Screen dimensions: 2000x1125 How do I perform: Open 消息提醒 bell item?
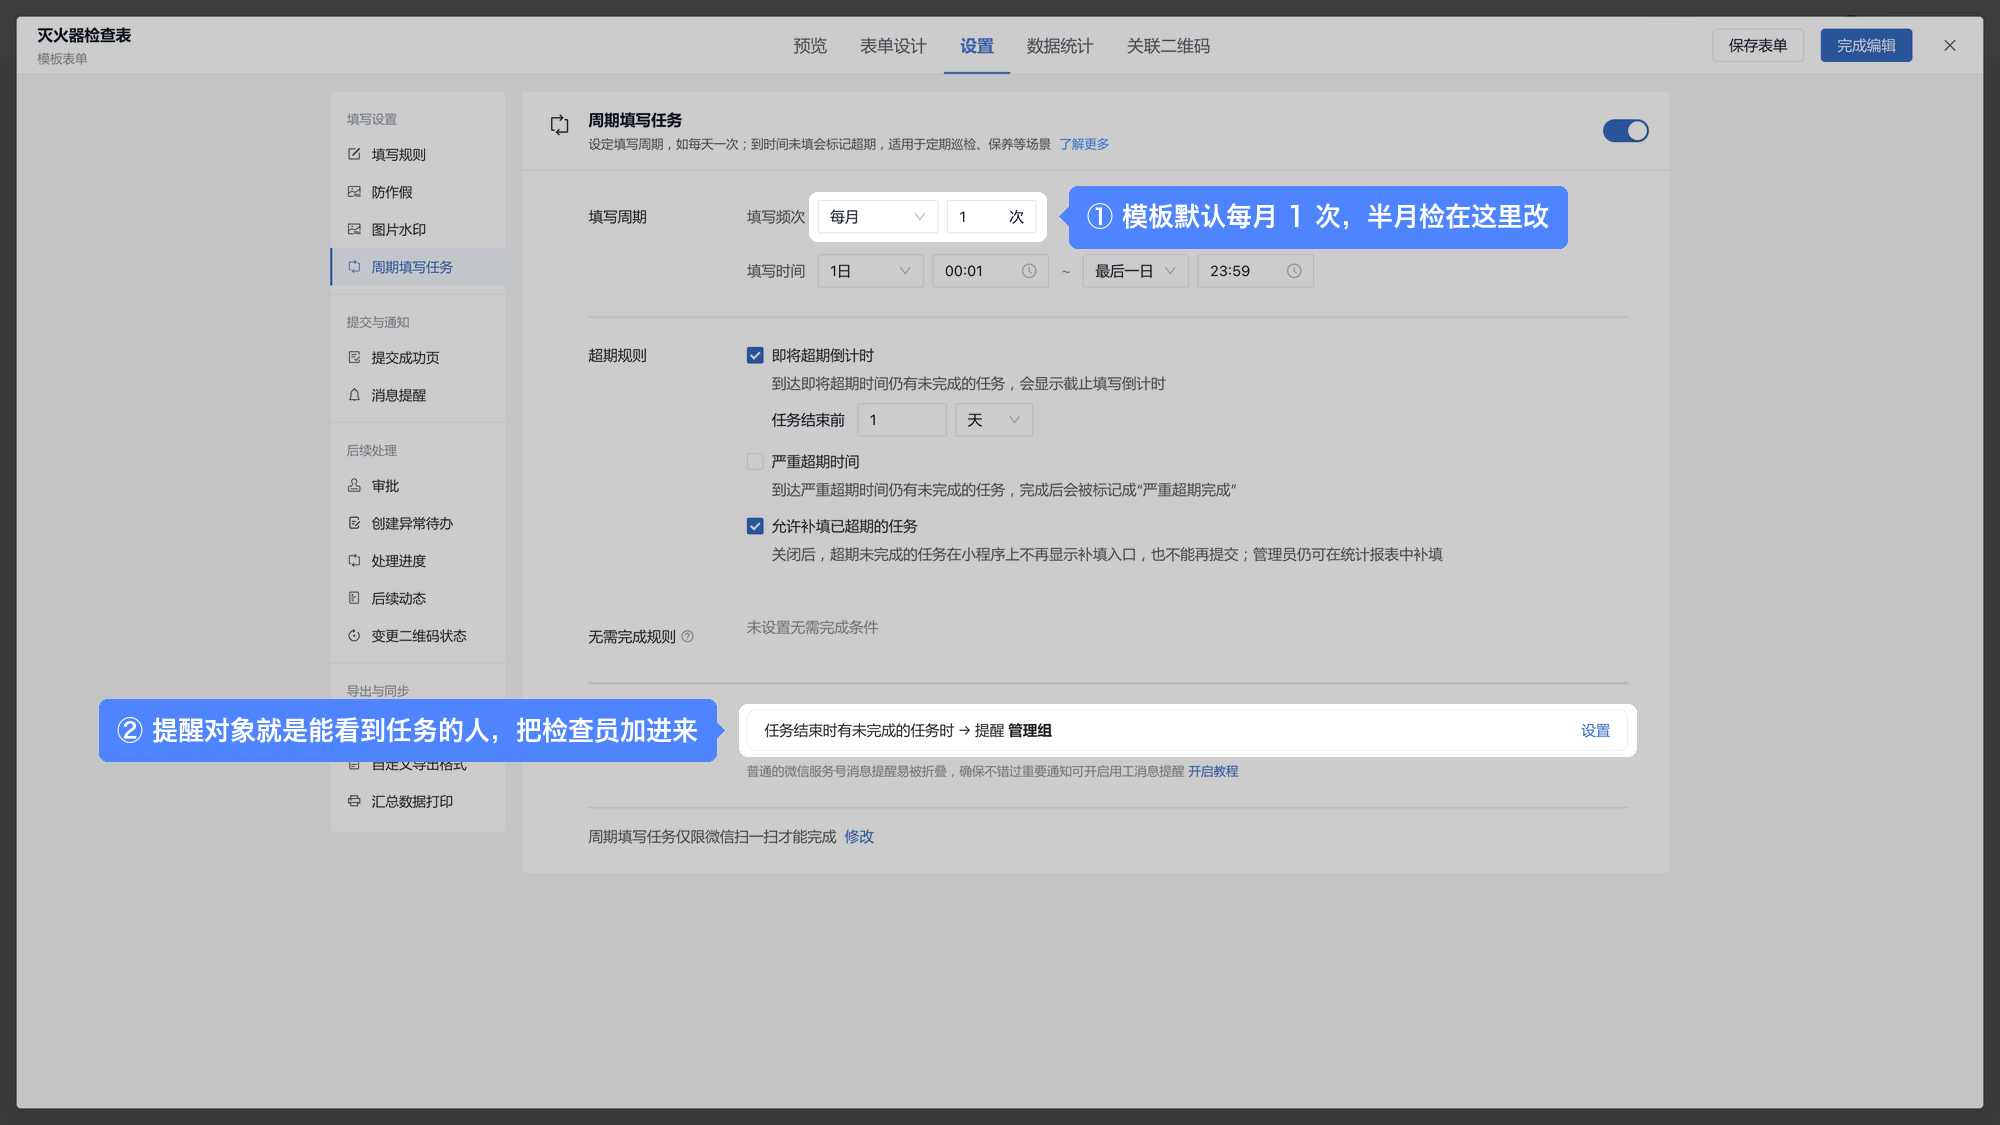tap(417, 396)
